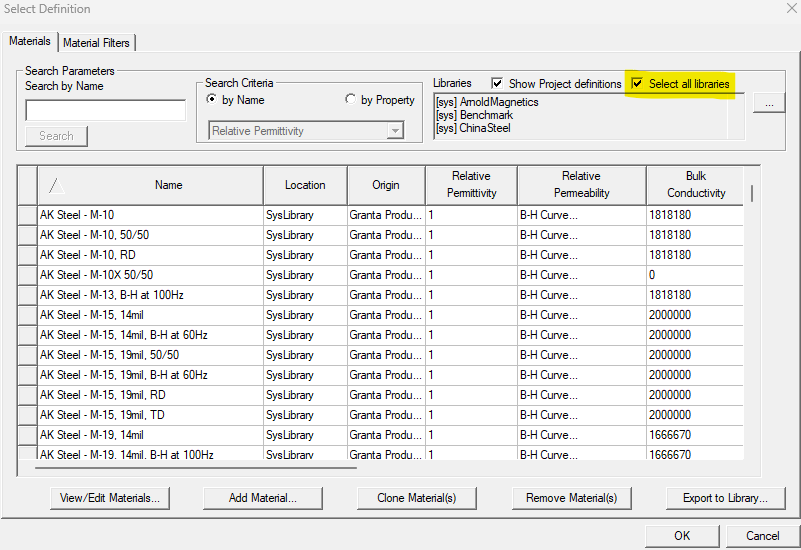The width and height of the screenshot is (801, 550).
Task: Toggle the Show Project definitions checkbox
Action: click(x=497, y=84)
